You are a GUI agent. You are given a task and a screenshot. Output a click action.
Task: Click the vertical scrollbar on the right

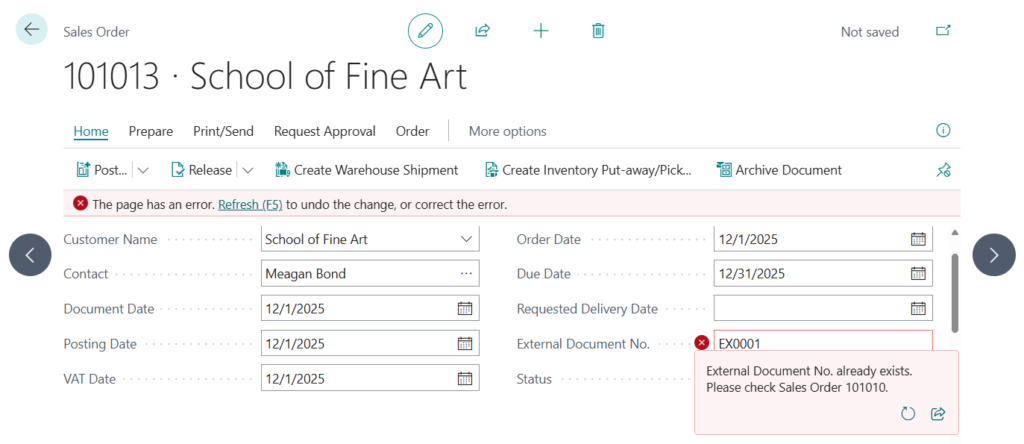pos(955,290)
